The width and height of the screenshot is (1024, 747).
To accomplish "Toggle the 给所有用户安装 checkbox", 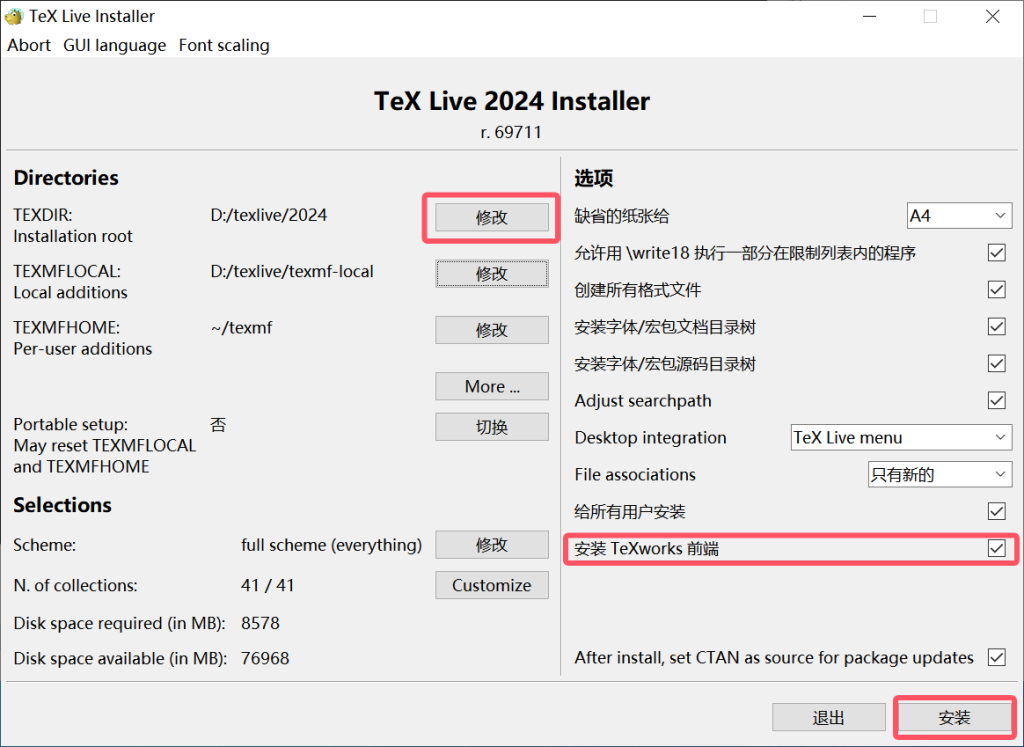I will tap(997, 511).
